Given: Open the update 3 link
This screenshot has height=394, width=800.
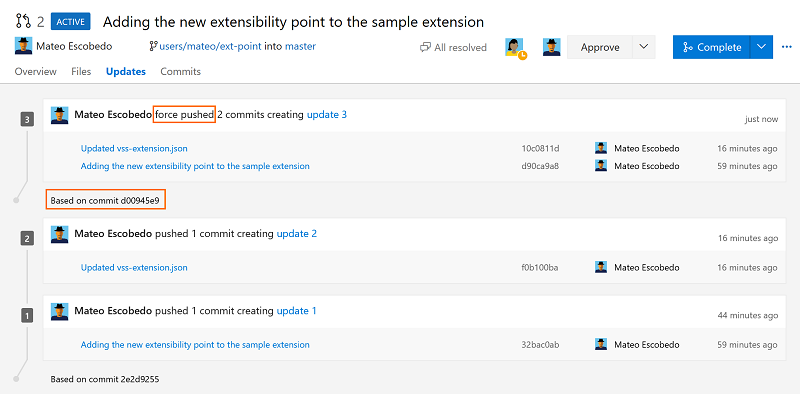Looking at the screenshot, I should point(327,115).
